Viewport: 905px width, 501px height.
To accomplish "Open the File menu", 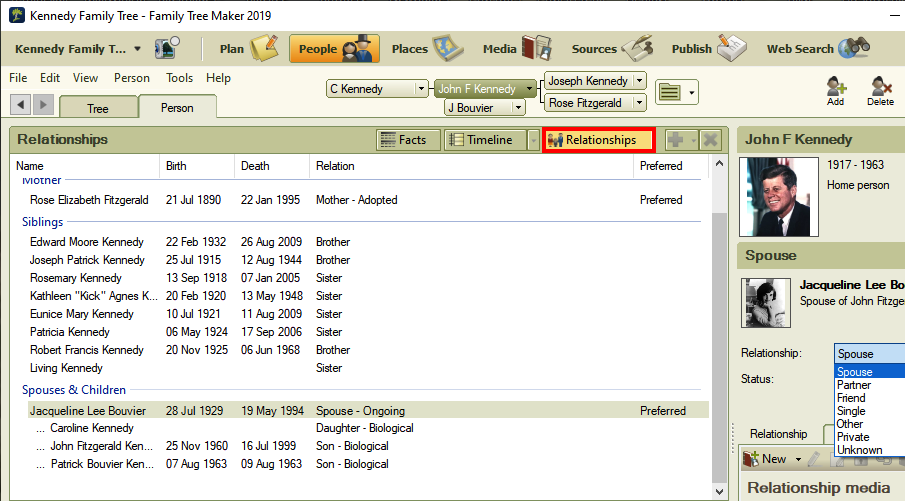I will [x=18, y=77].
